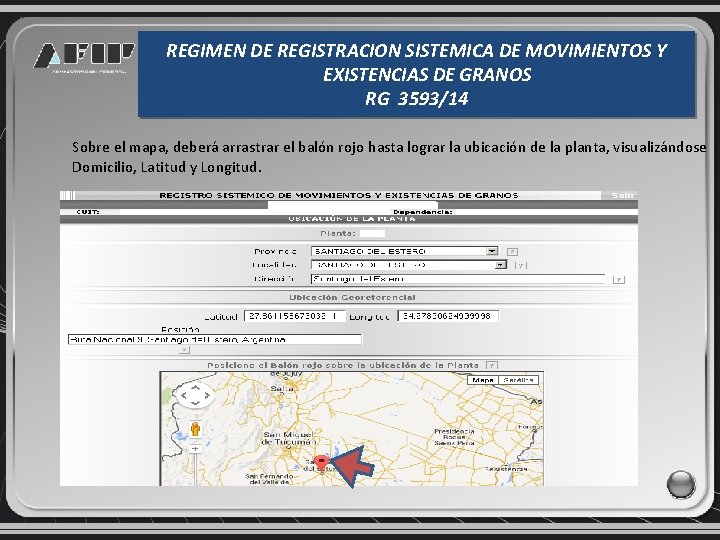Click the help icon beside Localidad
This screenshot has height=540, width=720.
pos(520,265)
